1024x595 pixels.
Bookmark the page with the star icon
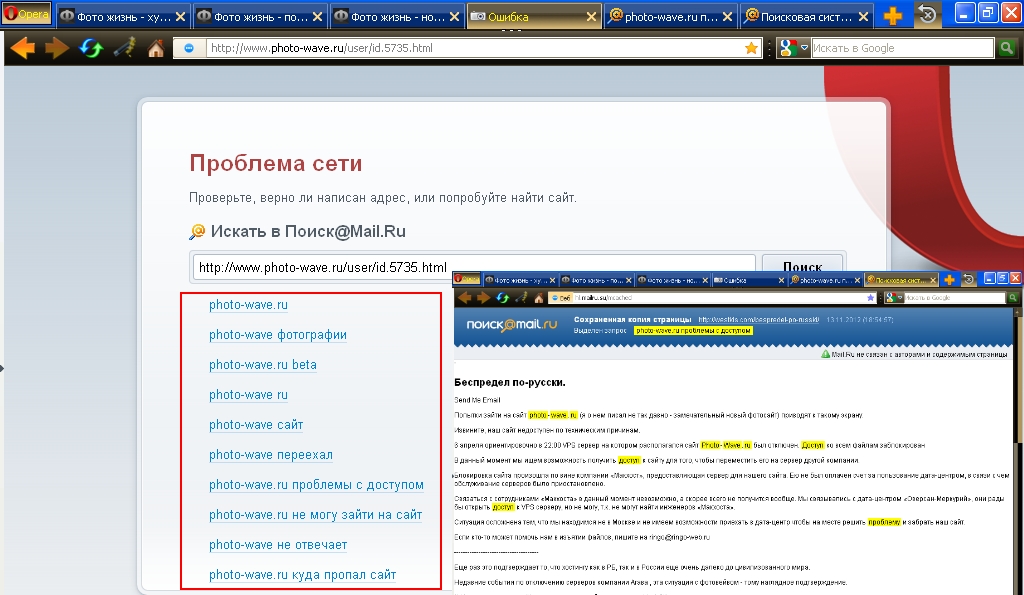click(x=751, y=48)
